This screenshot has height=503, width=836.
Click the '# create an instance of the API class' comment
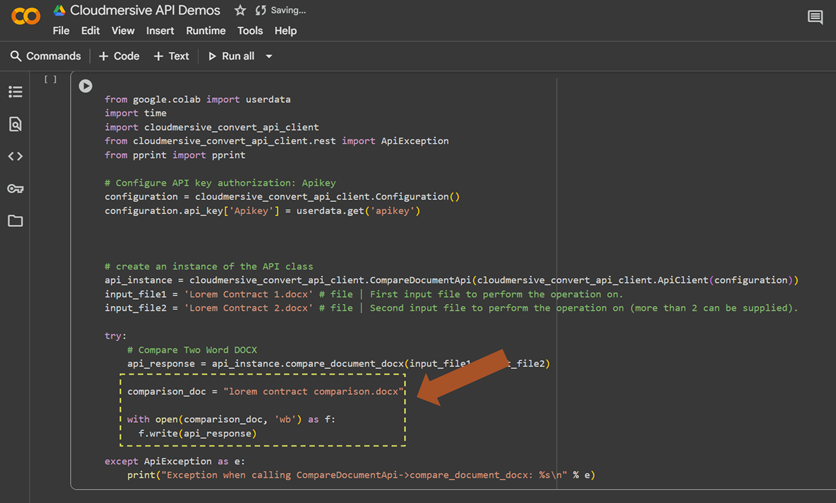click(209, 266)
